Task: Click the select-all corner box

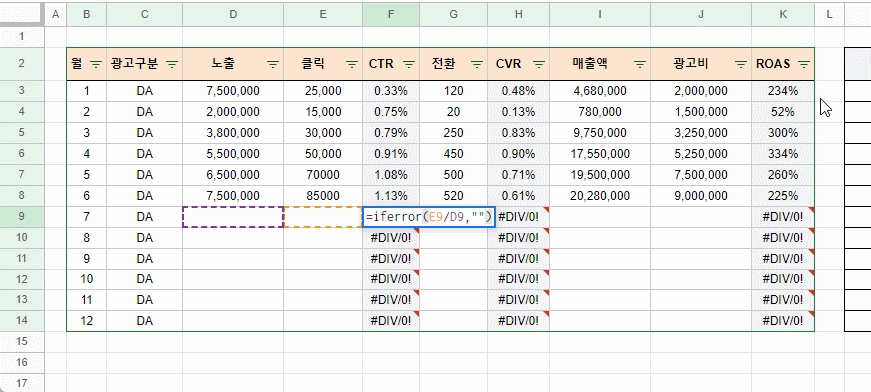Action: click(x=22, y=15)
